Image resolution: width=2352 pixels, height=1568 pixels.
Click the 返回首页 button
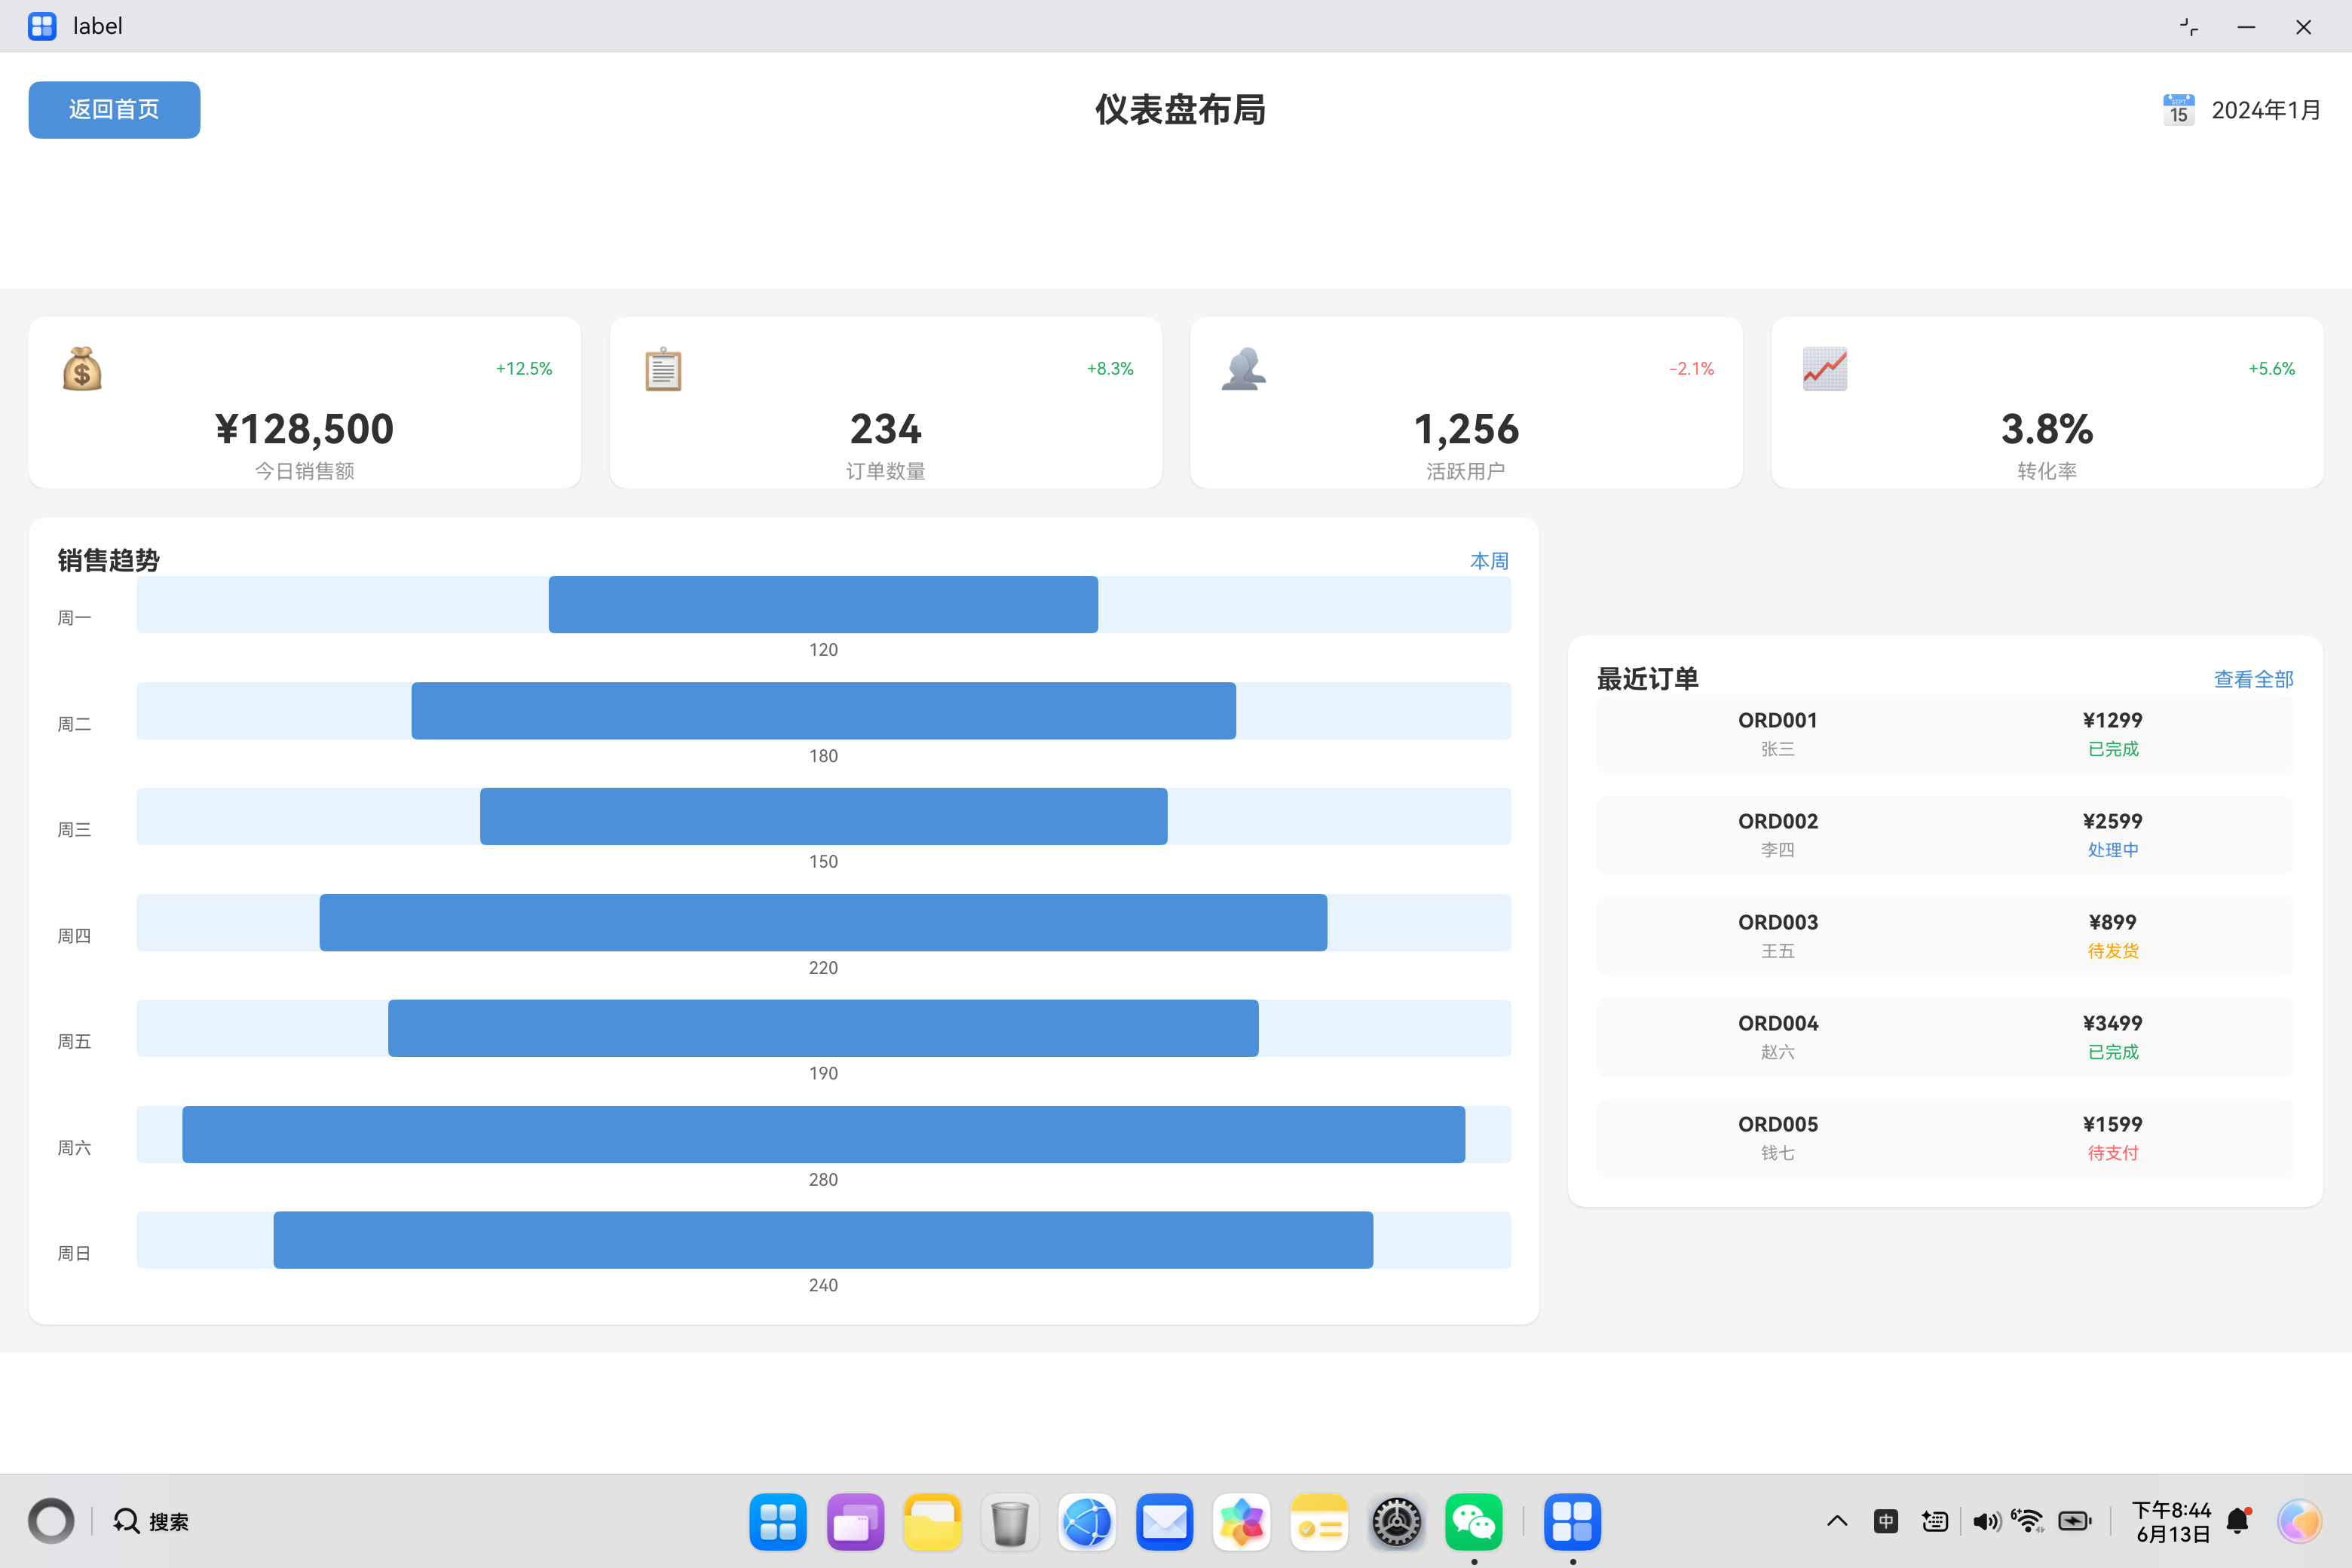114,110
